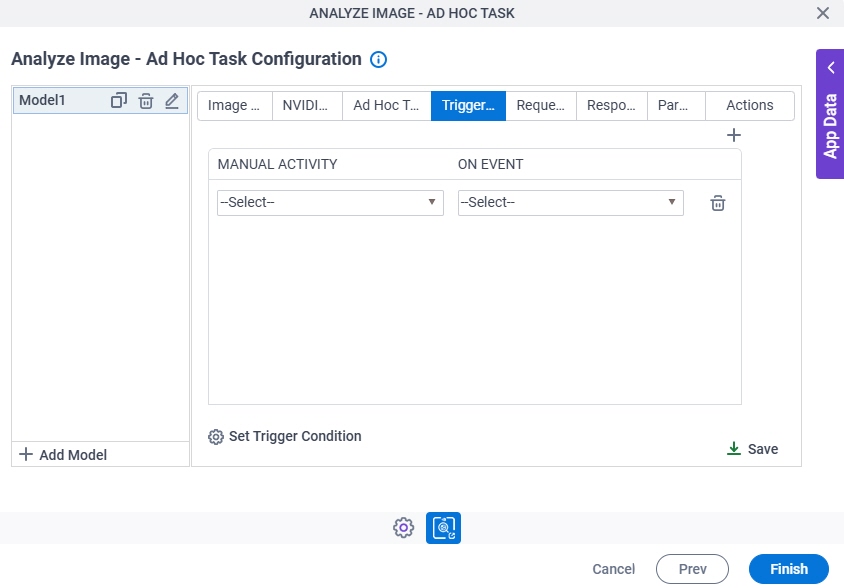The height and width of the screenshot is (588, 844).
Task: Open the On Event dropdown
Action: 571,202
